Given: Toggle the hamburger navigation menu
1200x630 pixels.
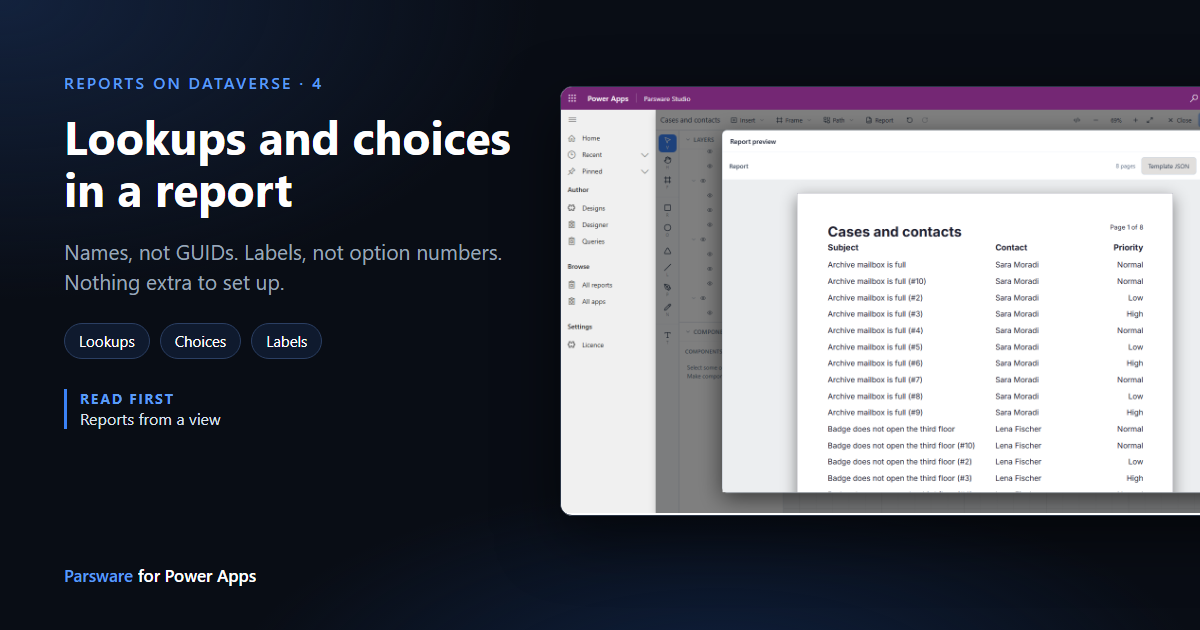Looking at the screenshot, I should click(572, 120).
